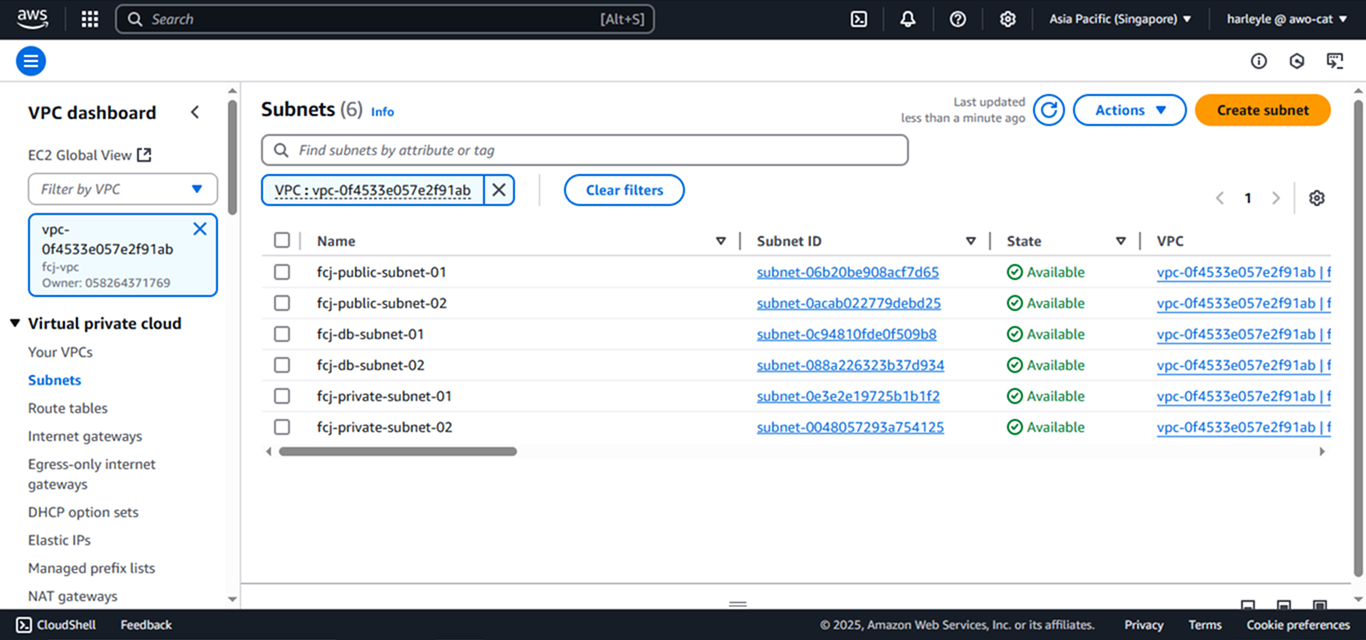Click the table horizontal scrollbar
This screenshot has width=1366, height=640.
(x=398, y=452)
